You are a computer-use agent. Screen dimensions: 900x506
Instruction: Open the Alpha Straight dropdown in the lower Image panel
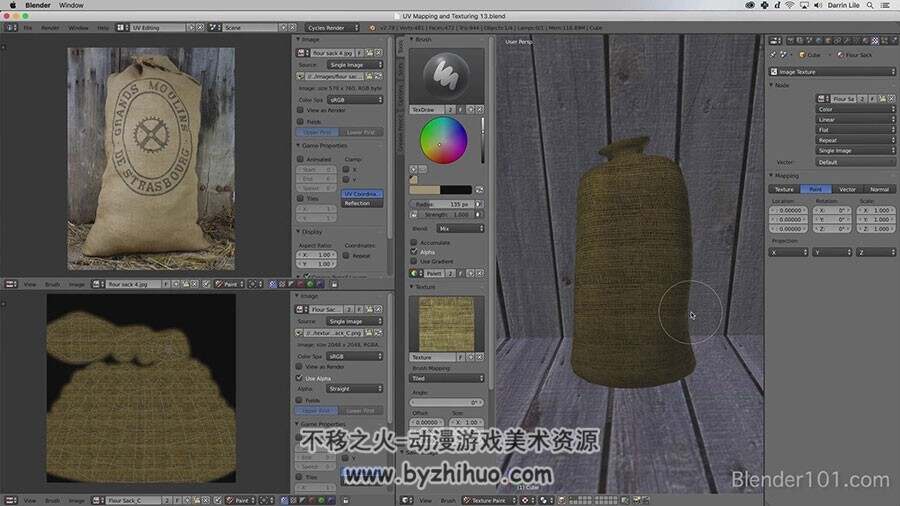pos(355,388)
